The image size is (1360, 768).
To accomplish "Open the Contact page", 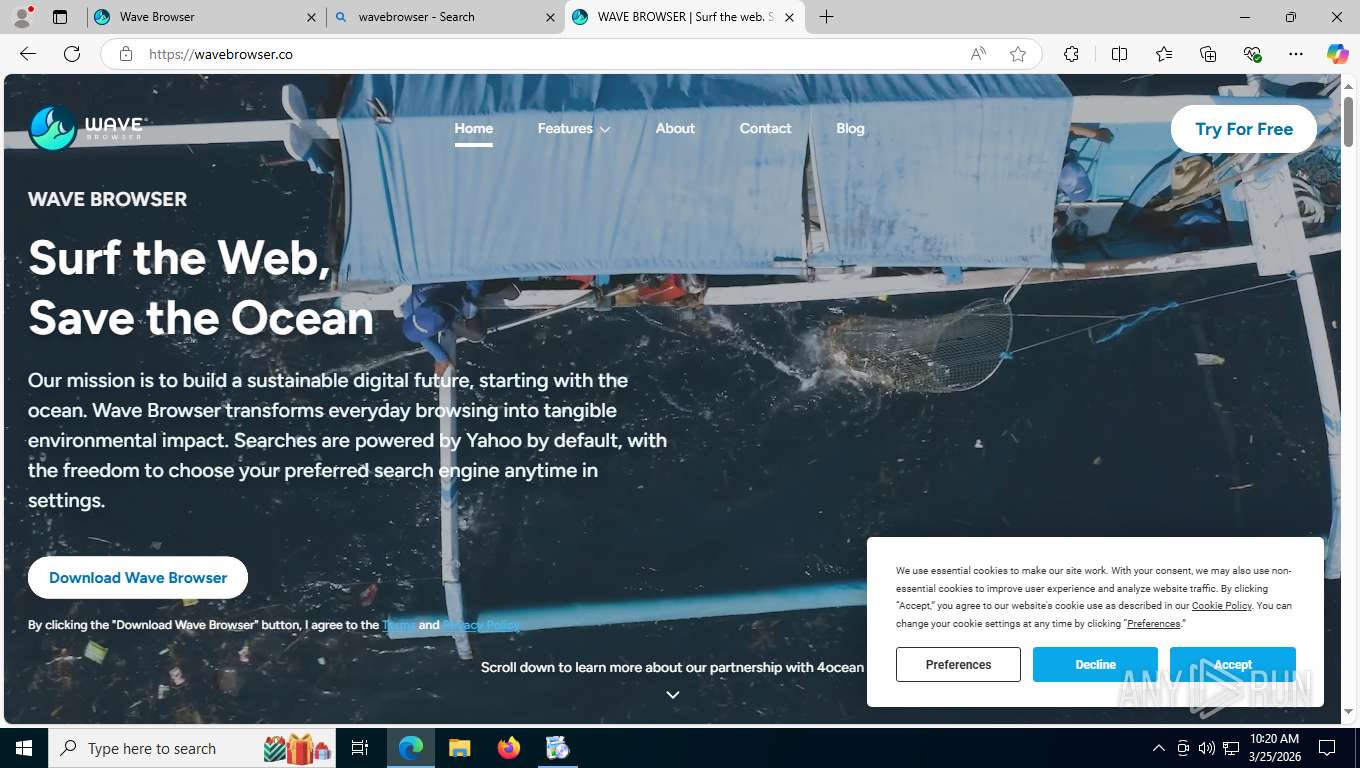I will tap(765, 128).
